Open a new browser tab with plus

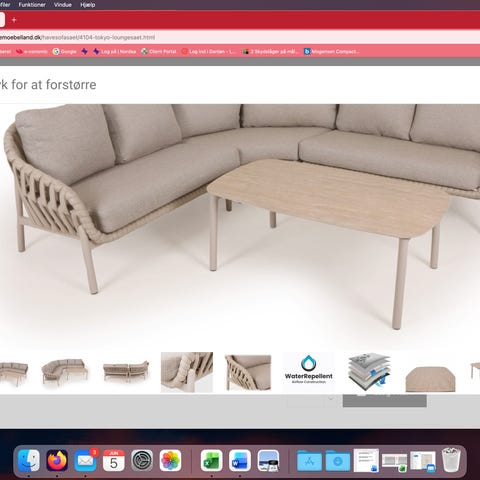[x=14, y=20]
